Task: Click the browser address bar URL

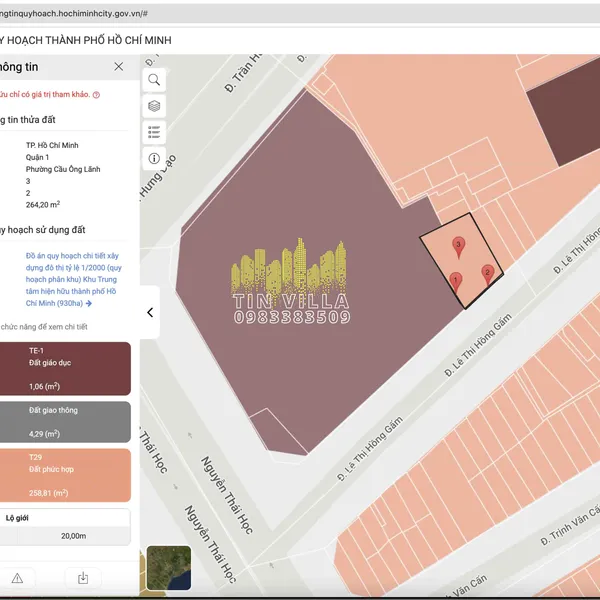Action: pos(75,15)
